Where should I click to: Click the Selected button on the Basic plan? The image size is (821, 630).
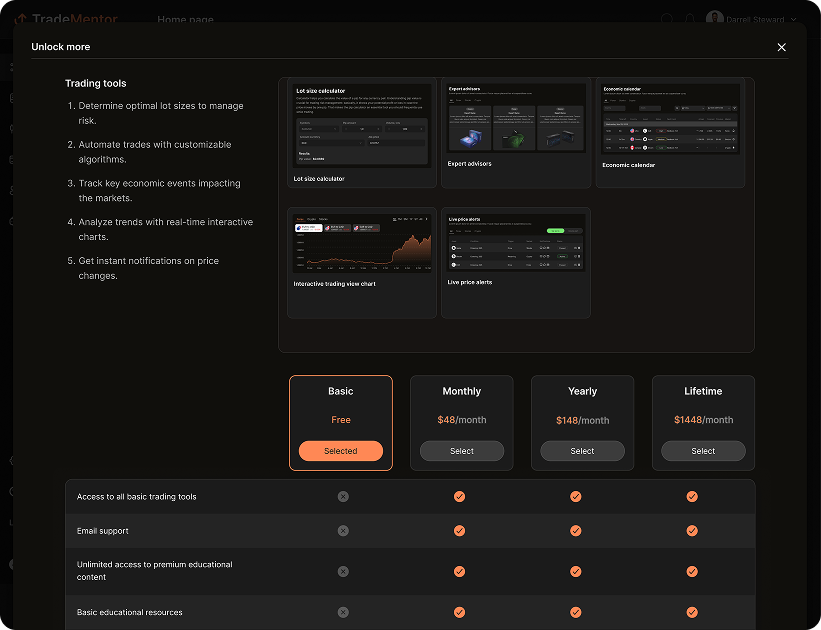341,451
